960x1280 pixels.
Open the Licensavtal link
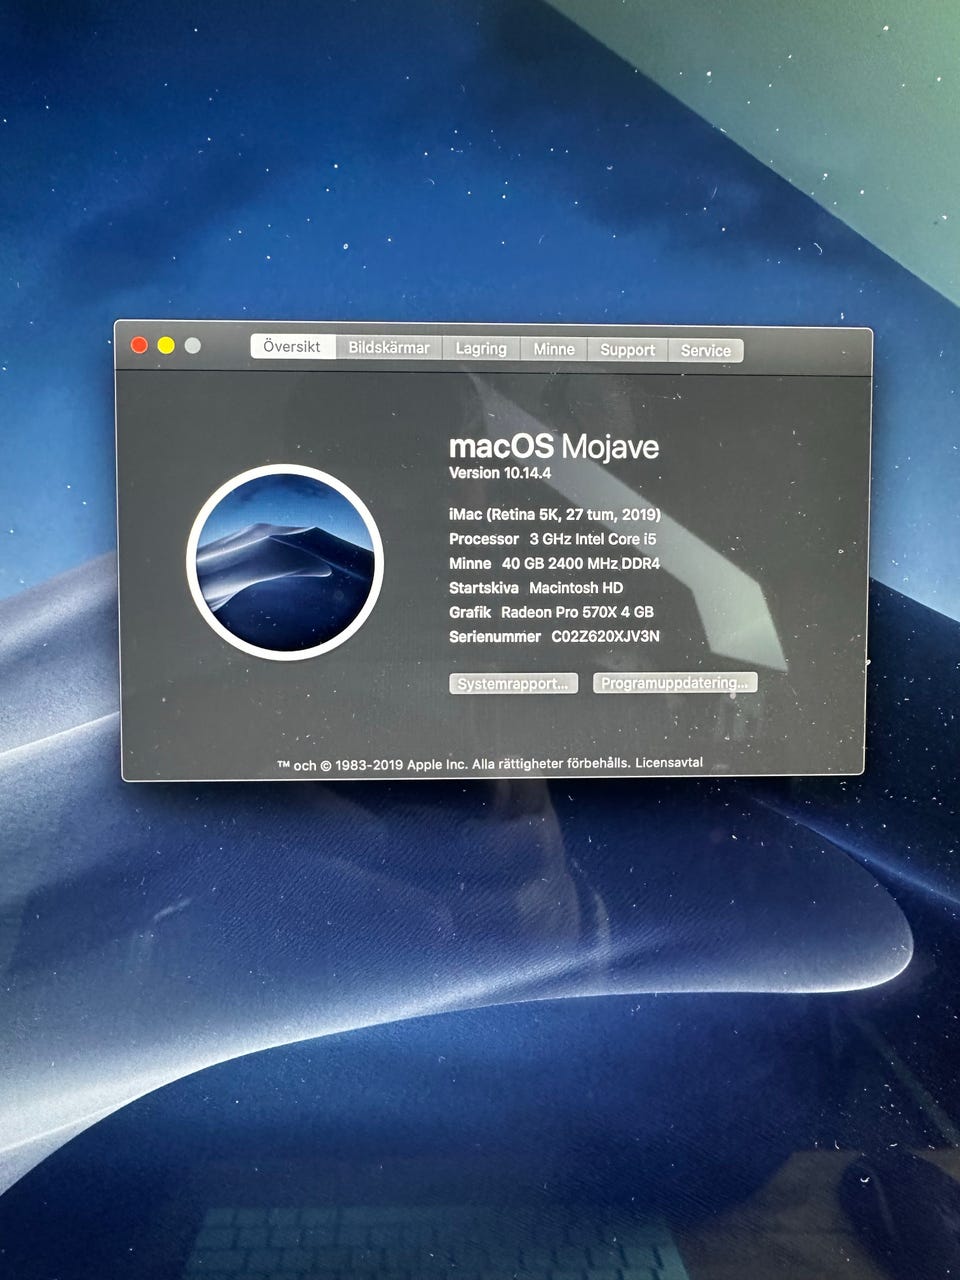pyautogui.click(x=669, y=763)
